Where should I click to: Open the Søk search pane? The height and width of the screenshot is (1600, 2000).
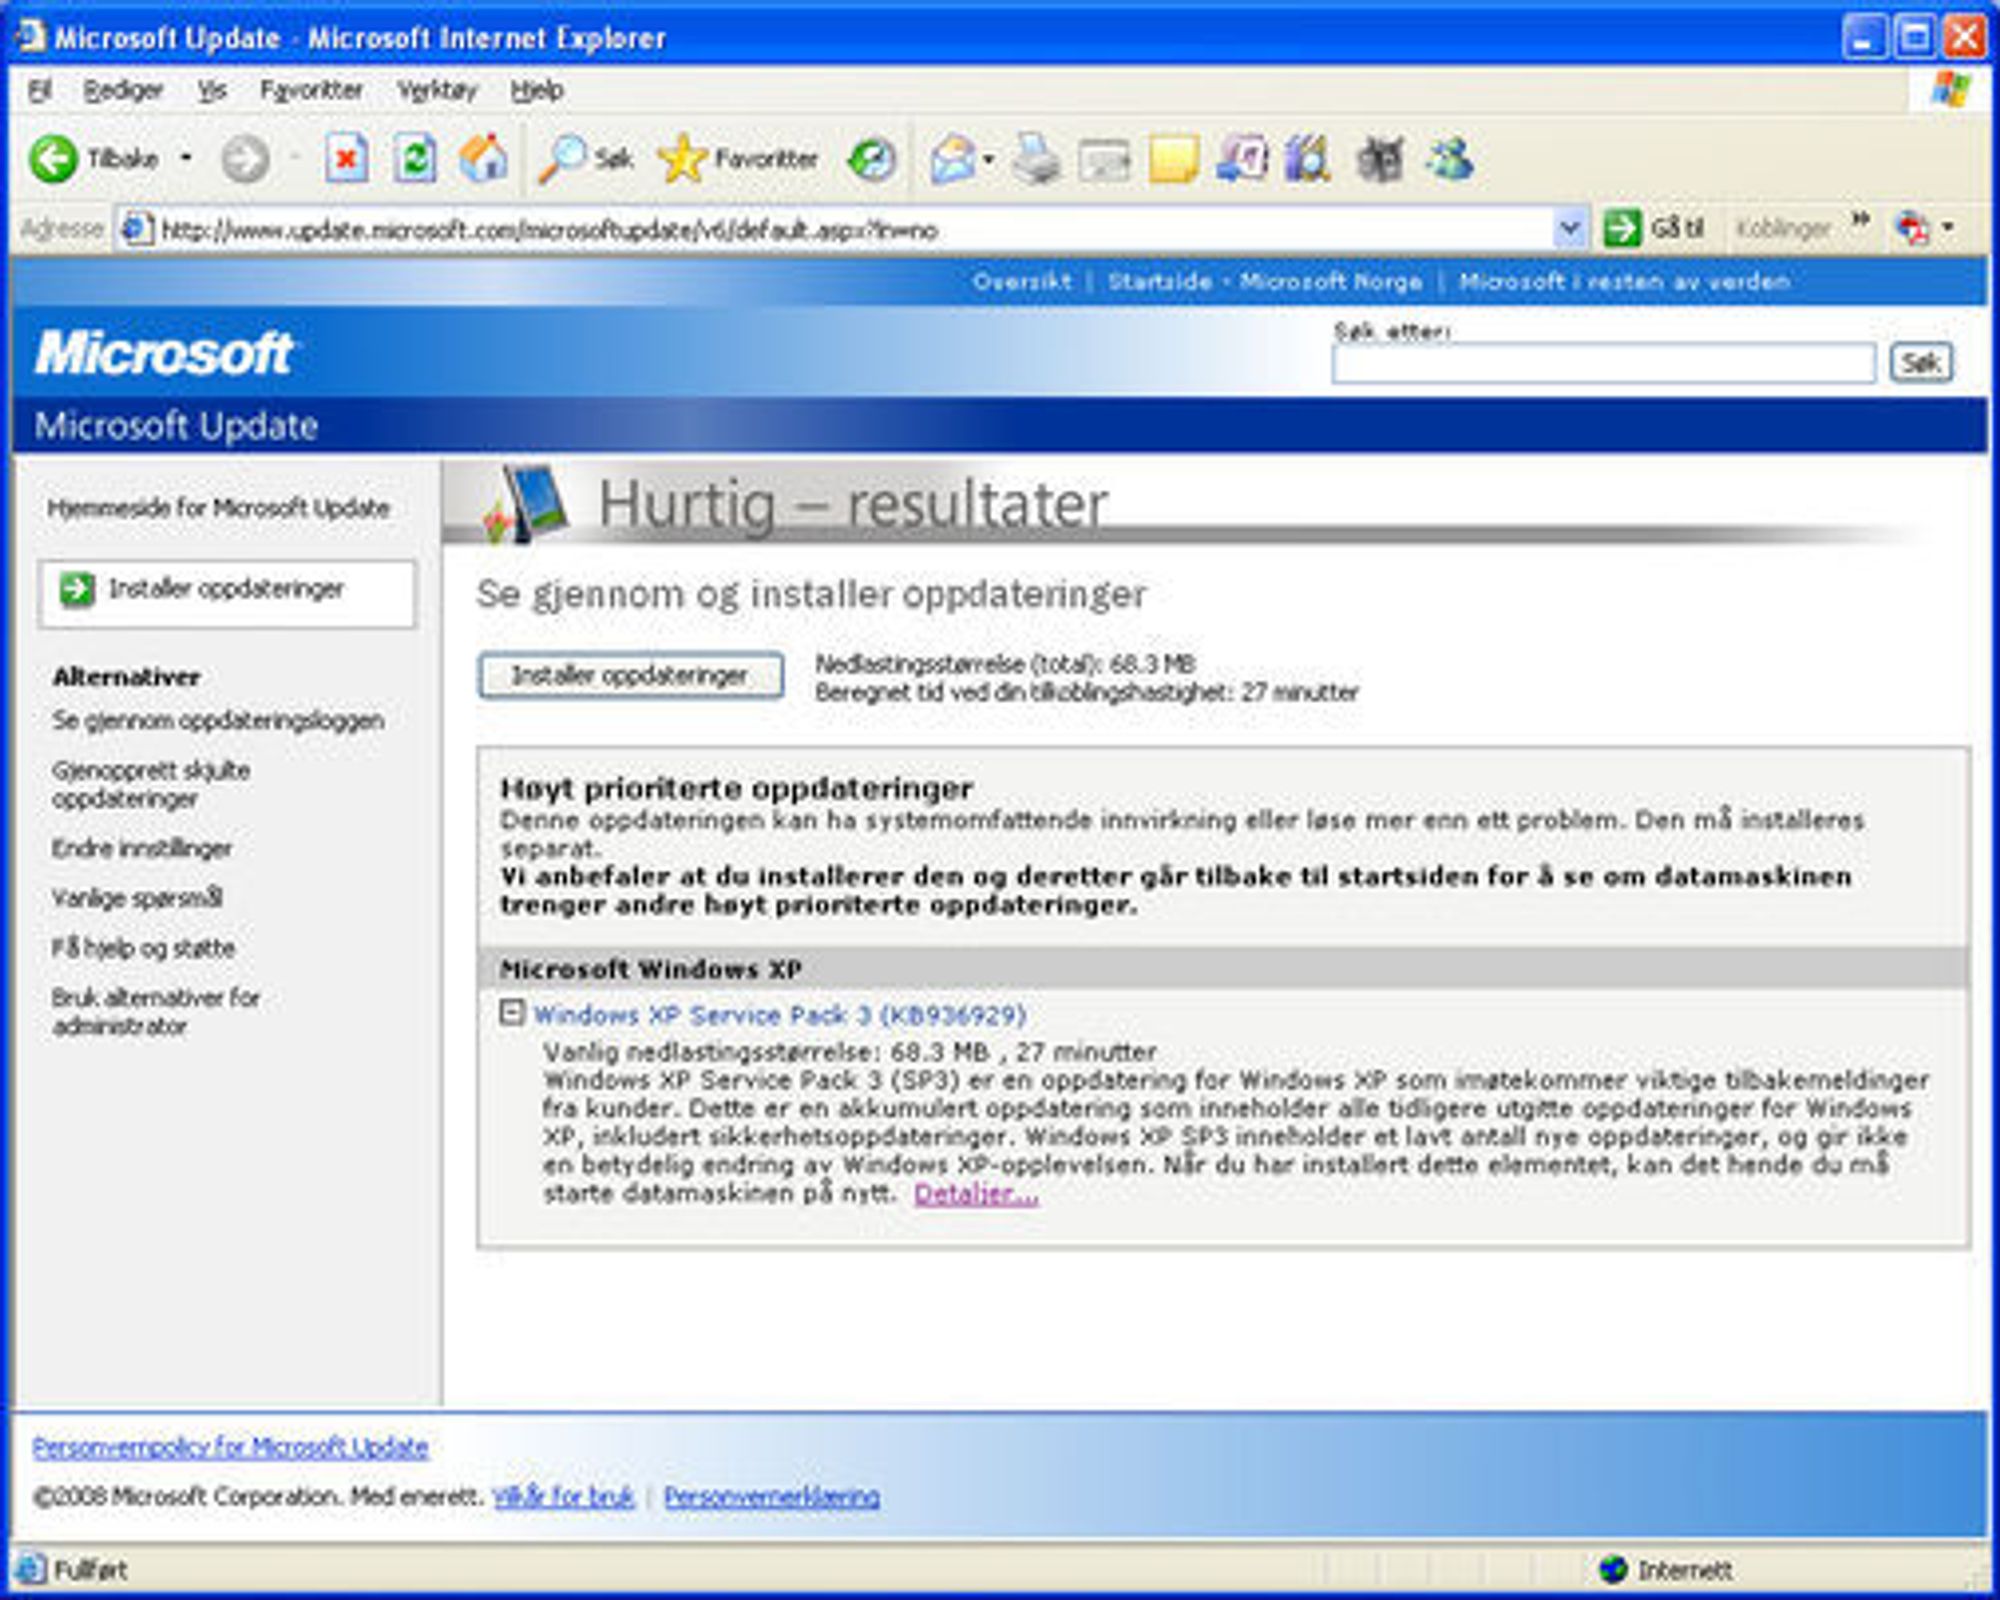tap(586, 159)
